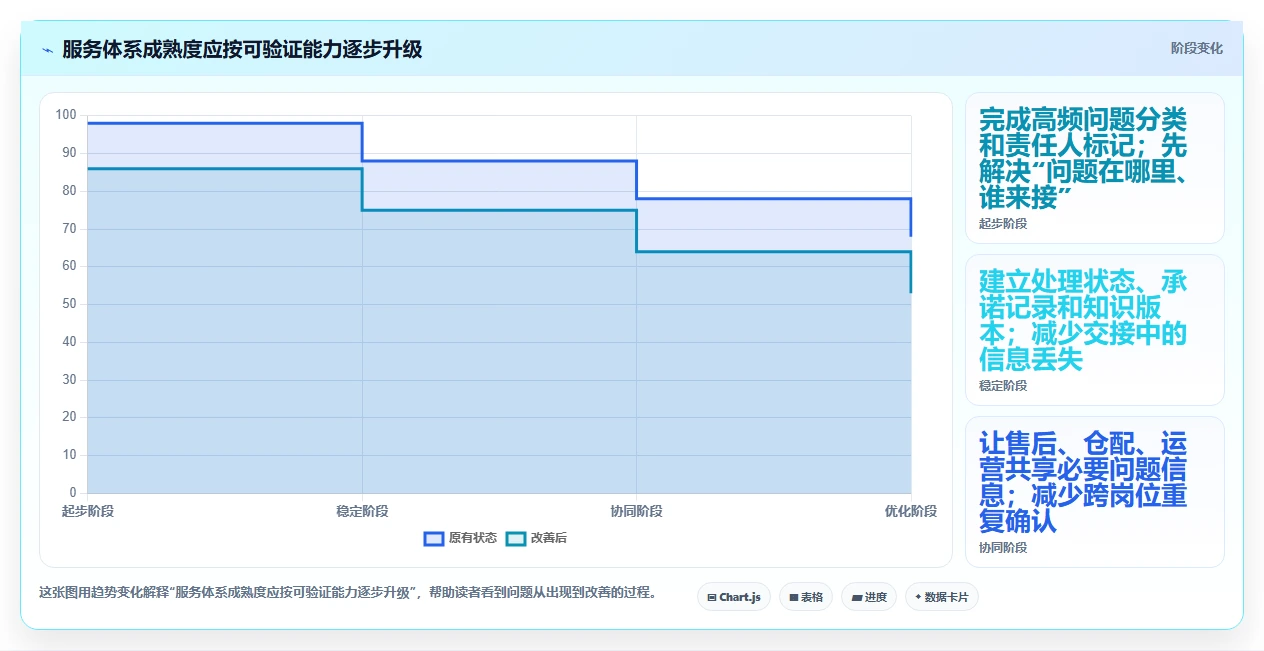Click the 表格 tag button
The width and height of the screenshot is (1264, 651).
click(806, 597)
